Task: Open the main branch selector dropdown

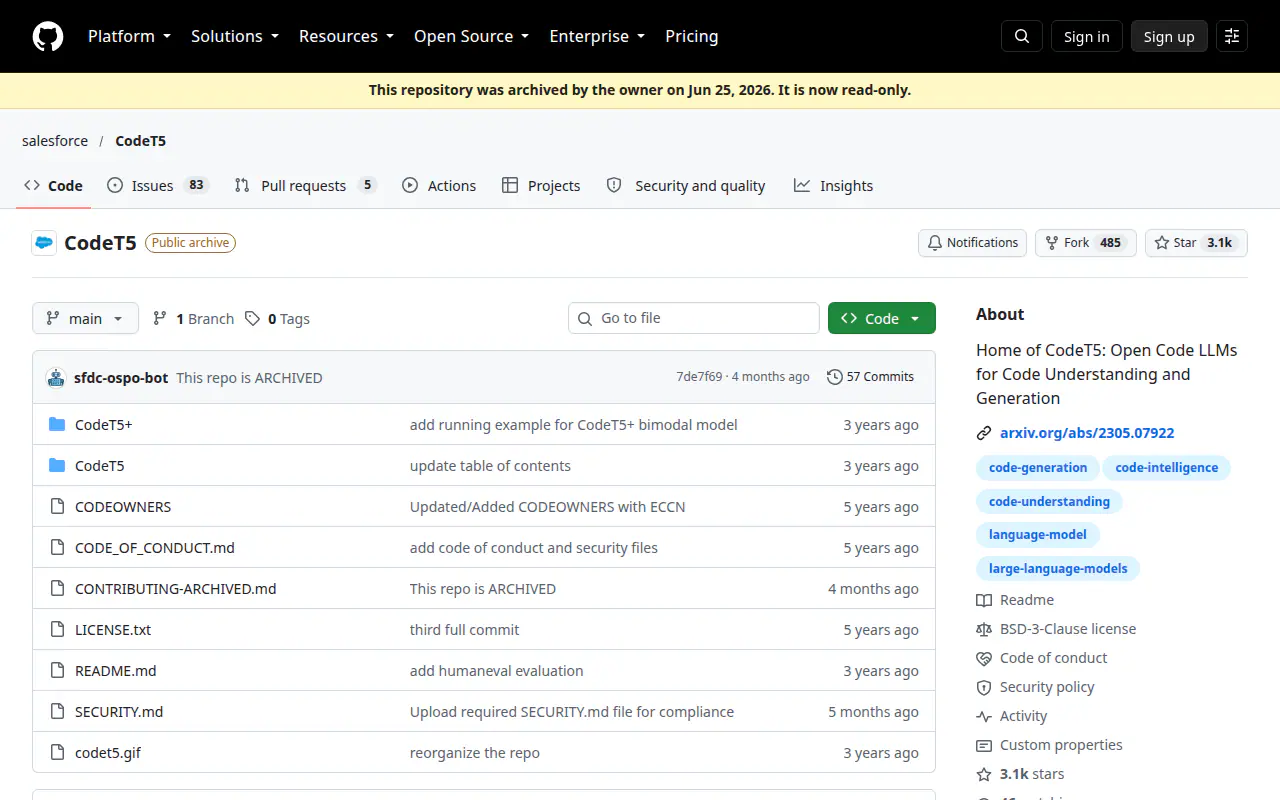Action: tap(85, 318)
